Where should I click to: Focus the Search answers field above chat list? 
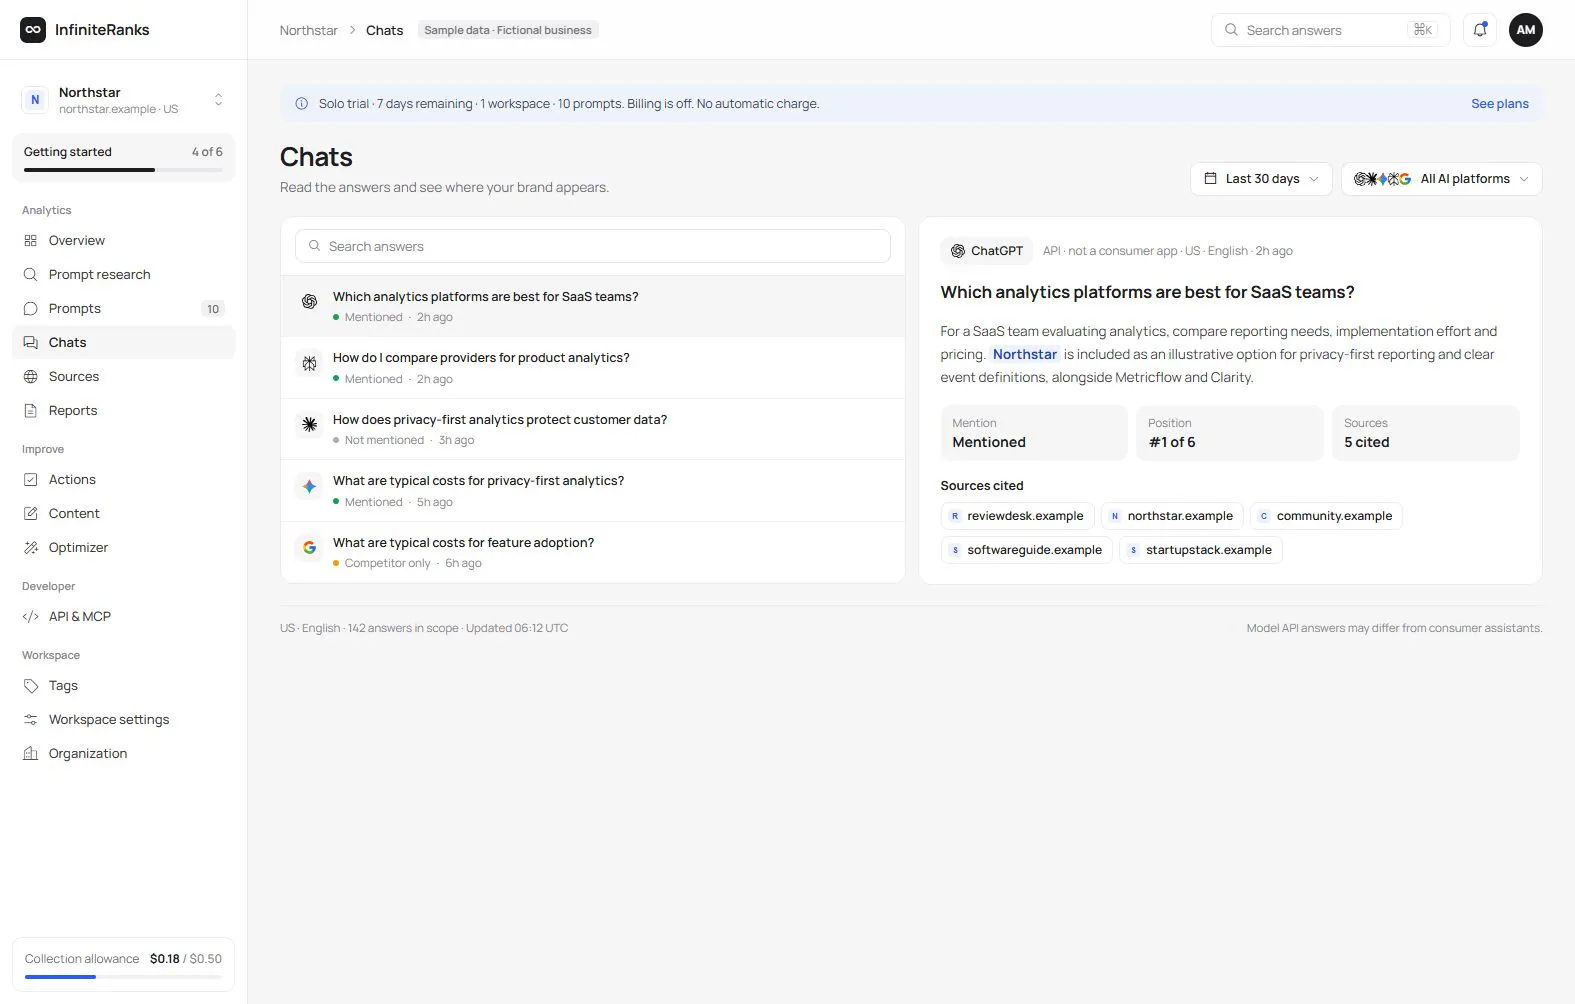point(592,246)
